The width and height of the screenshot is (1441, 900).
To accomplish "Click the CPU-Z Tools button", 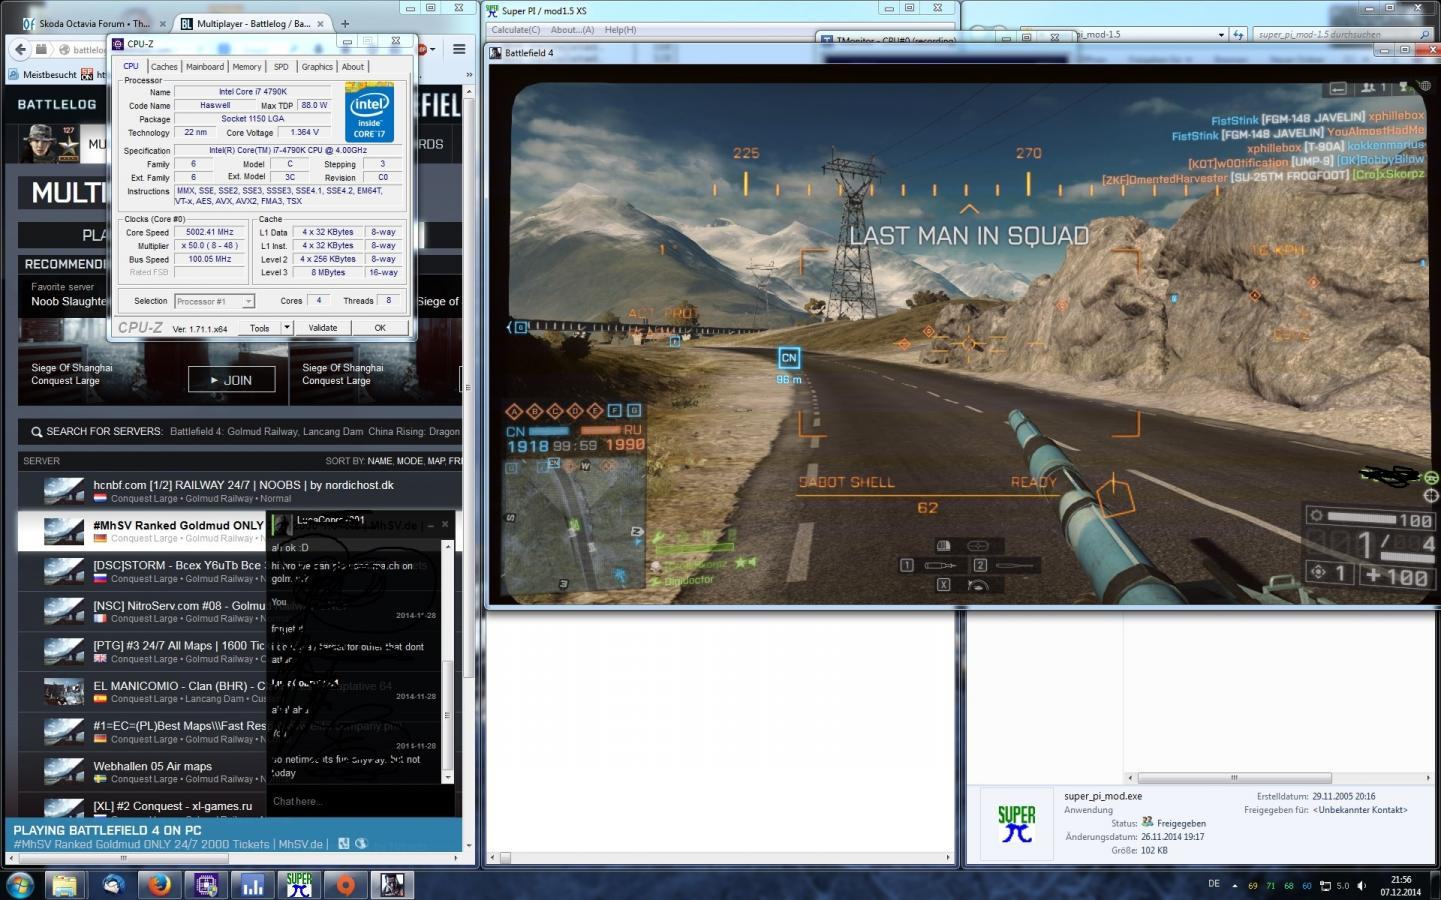I will click(260, 328).
